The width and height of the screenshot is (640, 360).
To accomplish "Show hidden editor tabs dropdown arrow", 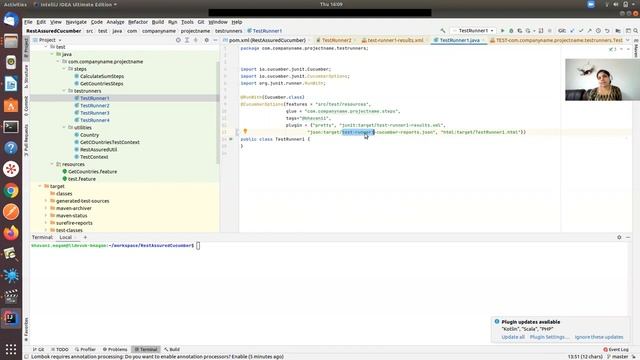I will point(628,40).
